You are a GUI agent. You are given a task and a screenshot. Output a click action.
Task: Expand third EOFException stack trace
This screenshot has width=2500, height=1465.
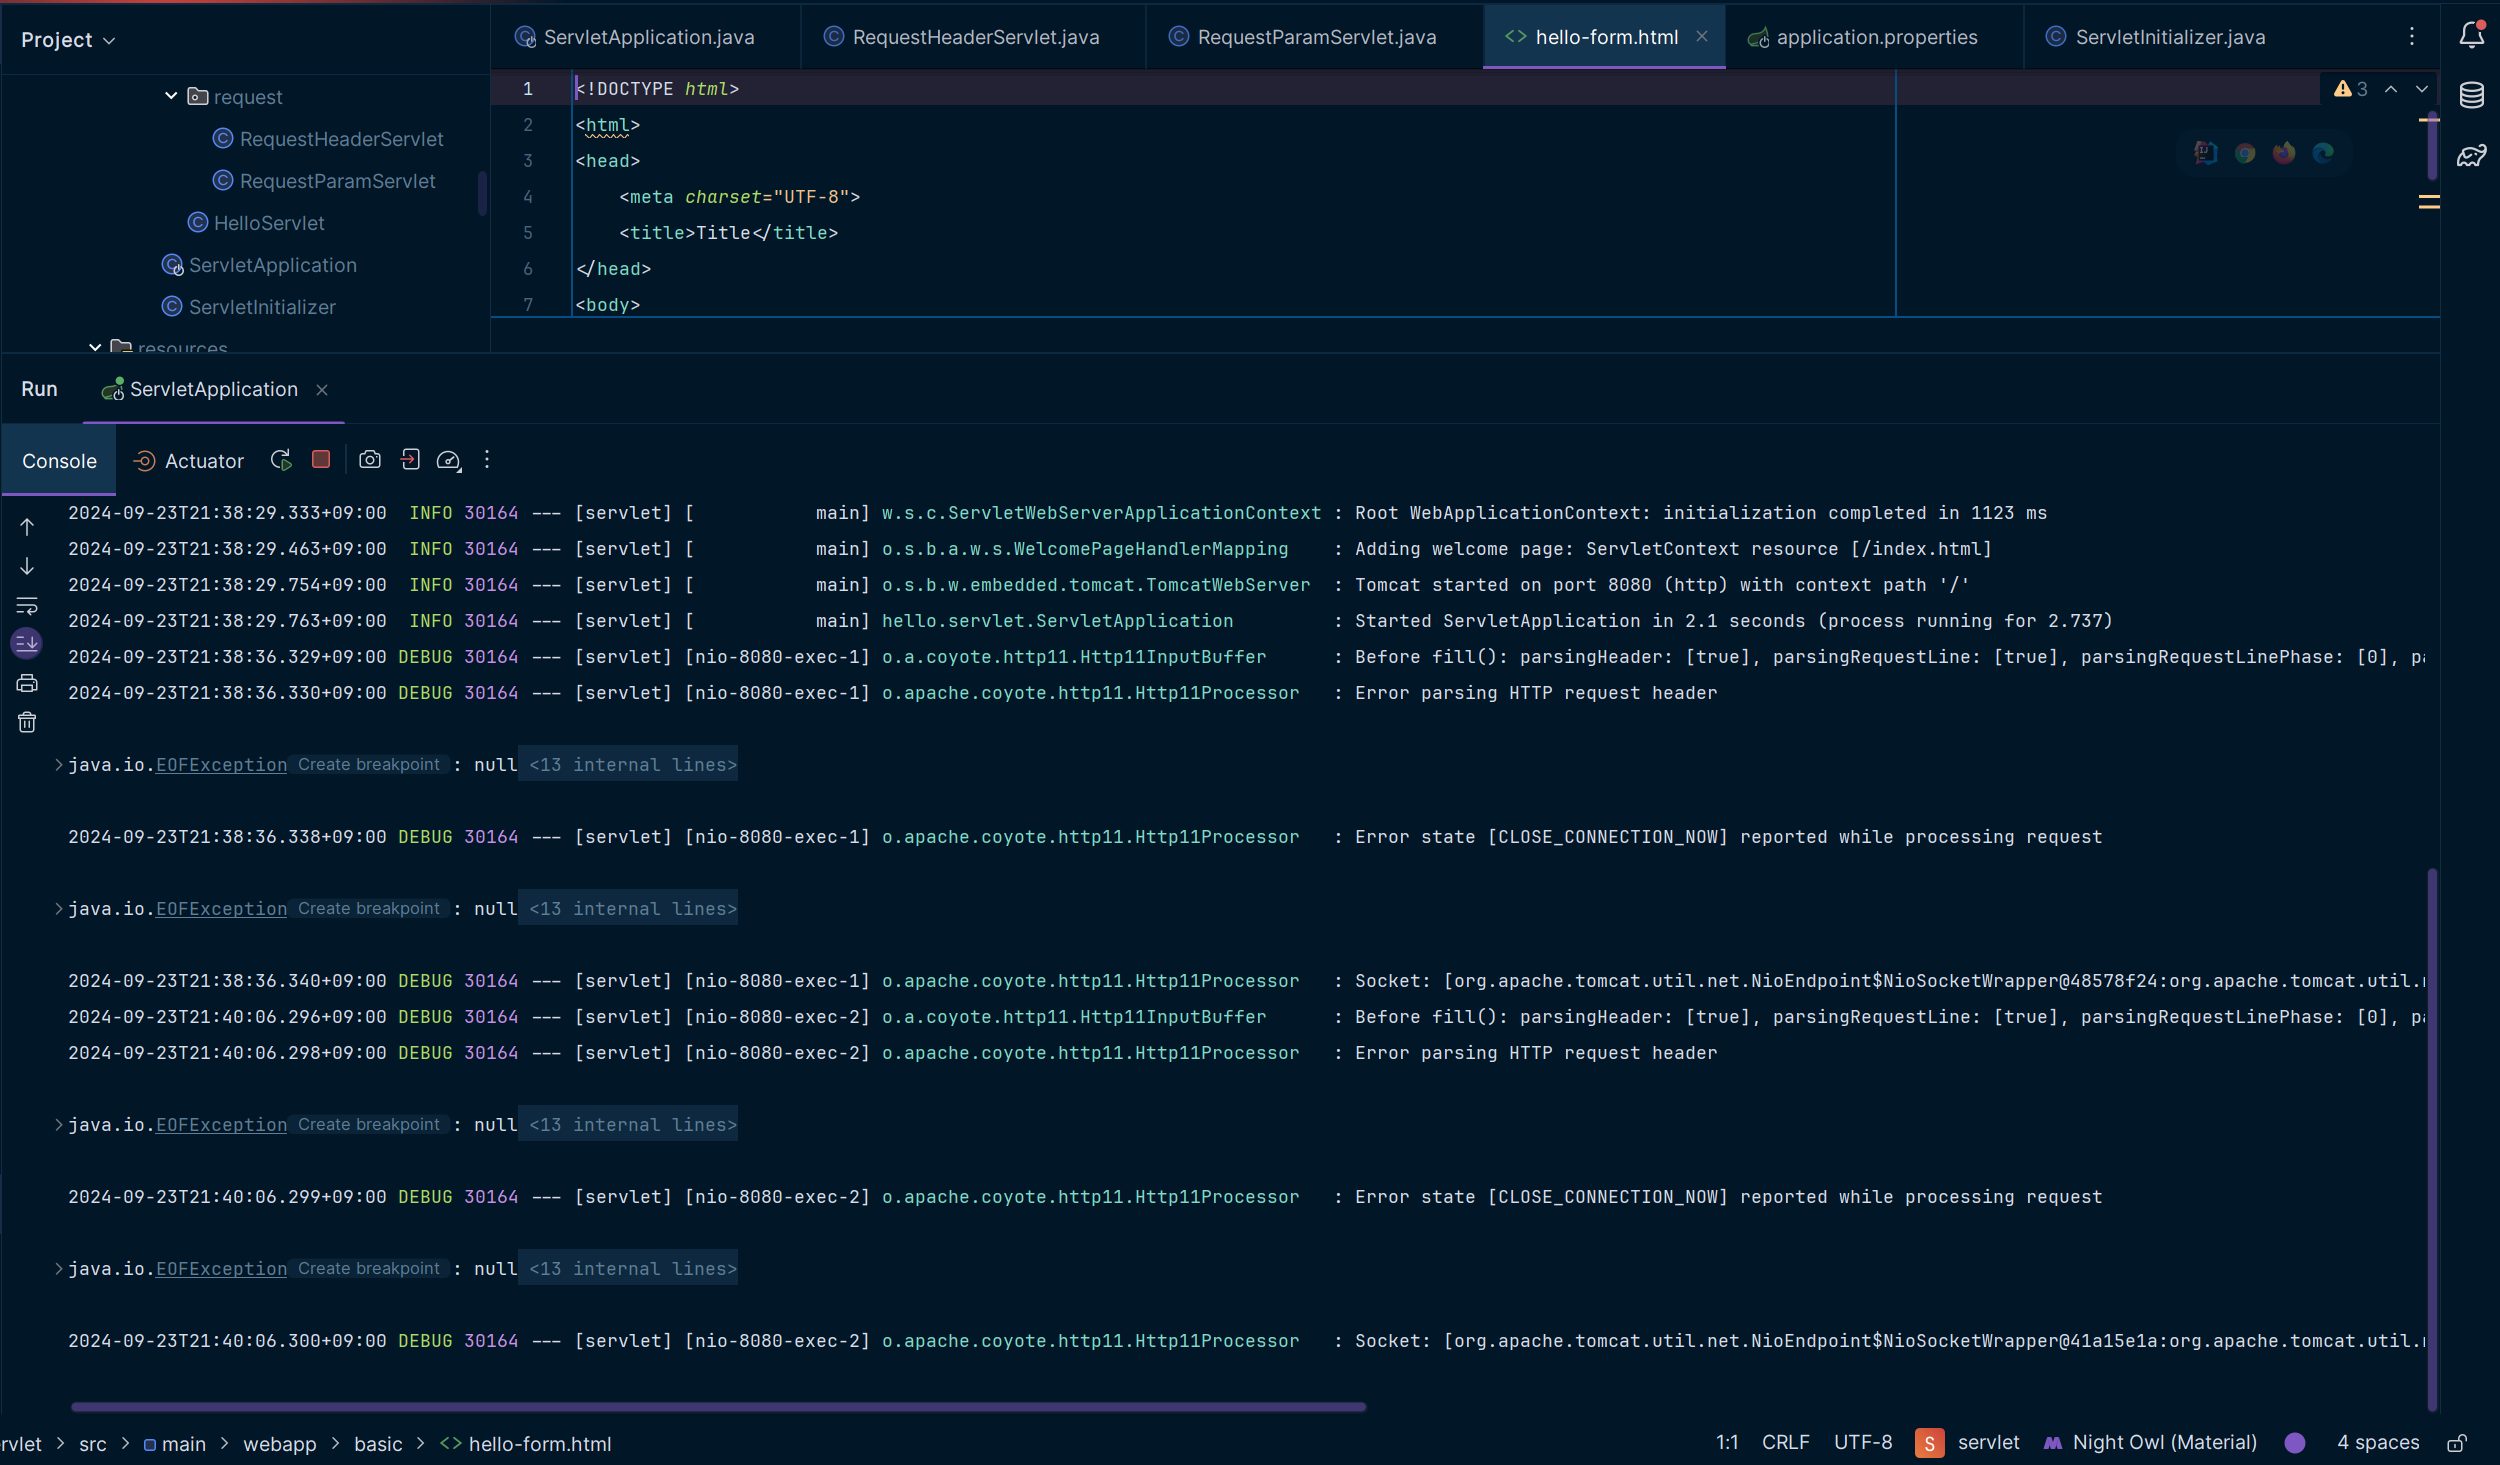pyautogui.click(x=59, y=1125)
